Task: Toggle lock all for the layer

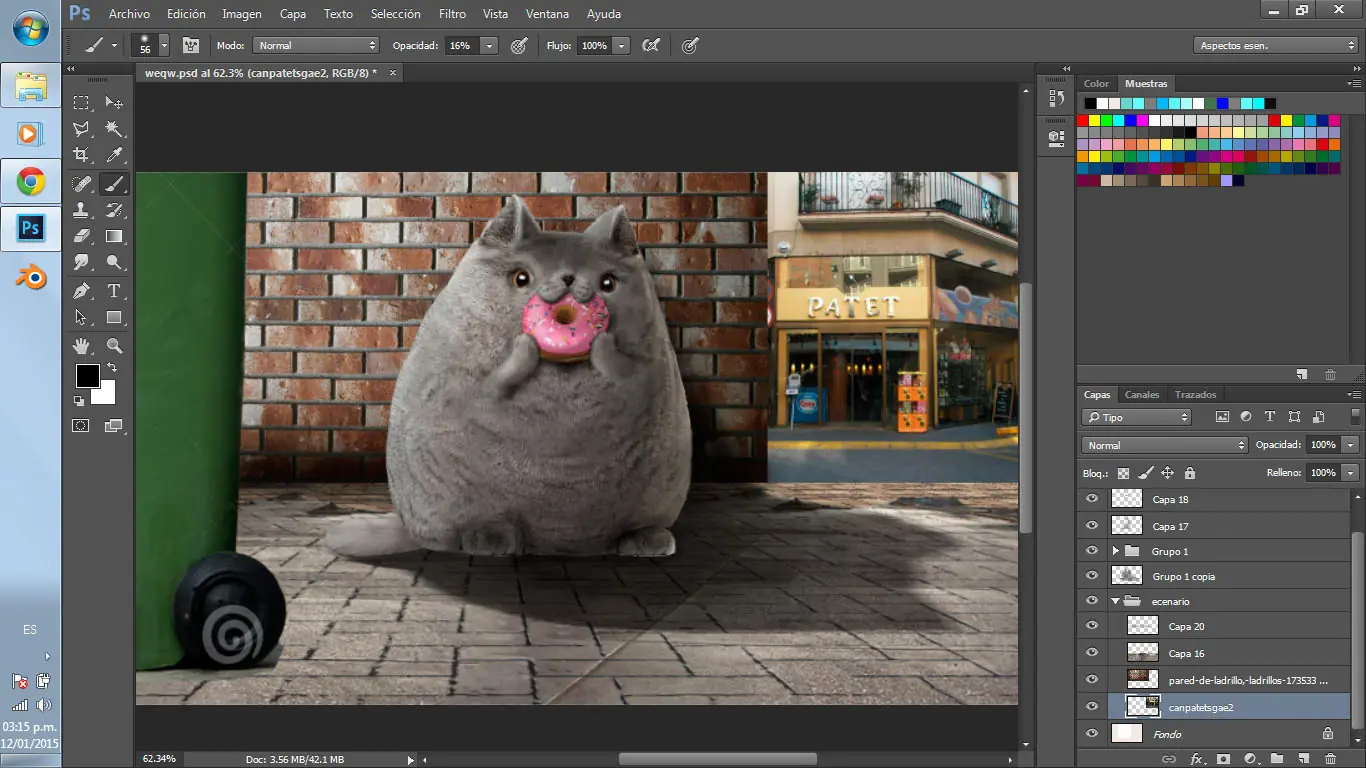Action: tap(1190, 473)
